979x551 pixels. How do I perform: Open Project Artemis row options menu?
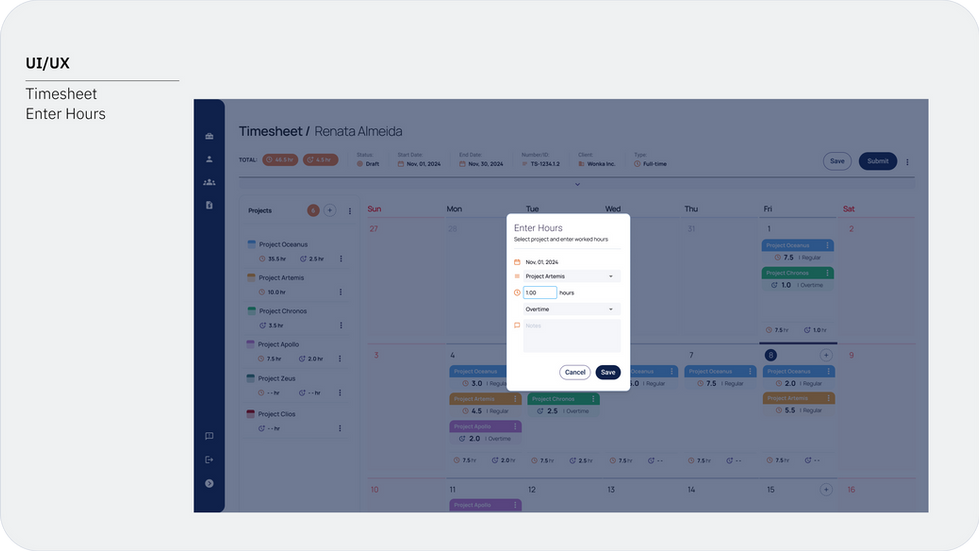click(x=340, y=291)
